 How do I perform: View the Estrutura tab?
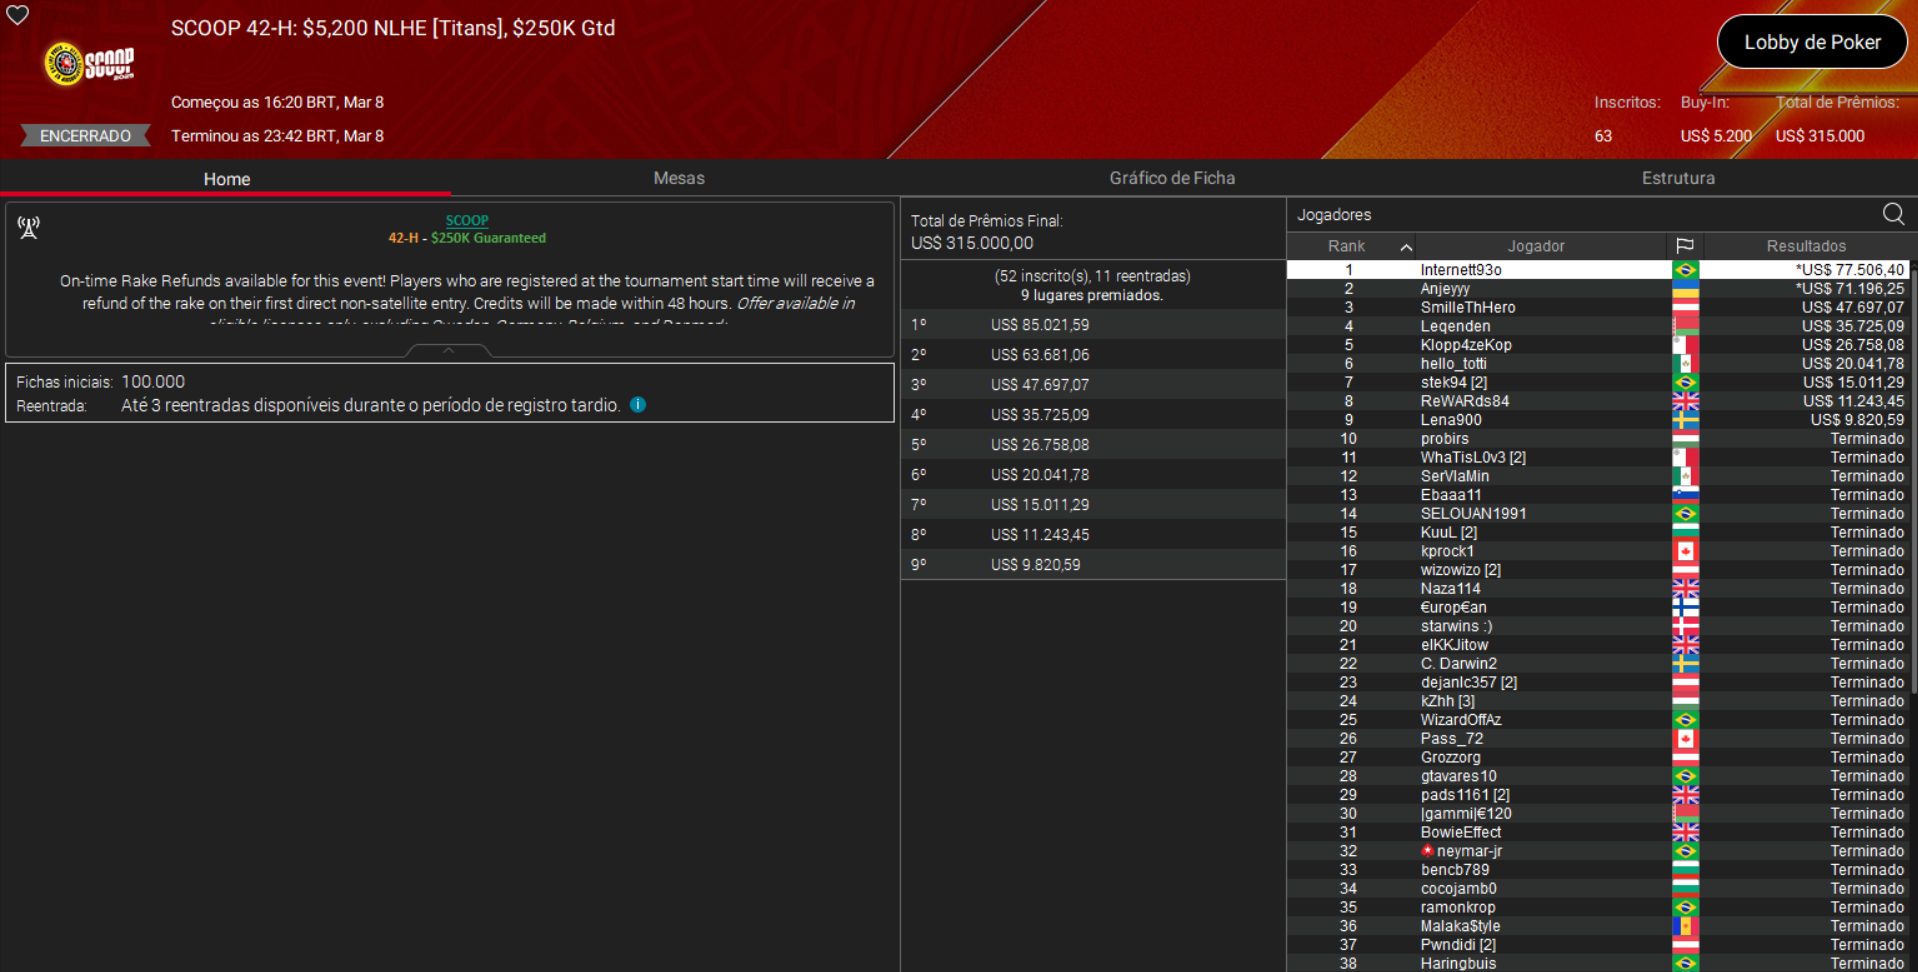pyautogui.click(x=1678, y=177)
